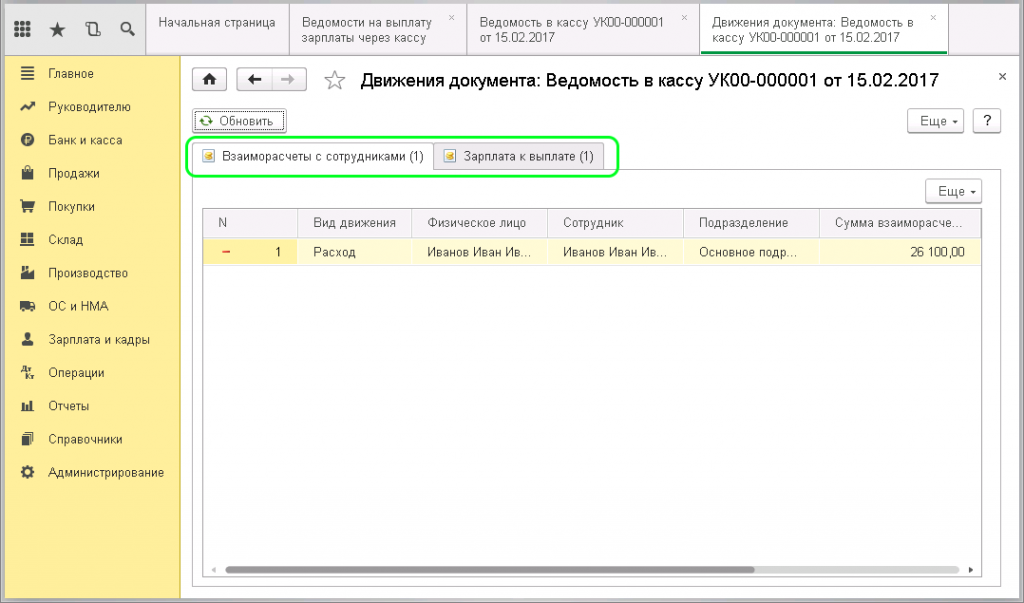Click the Зарплата и кадры person icon

click(27, 339)
